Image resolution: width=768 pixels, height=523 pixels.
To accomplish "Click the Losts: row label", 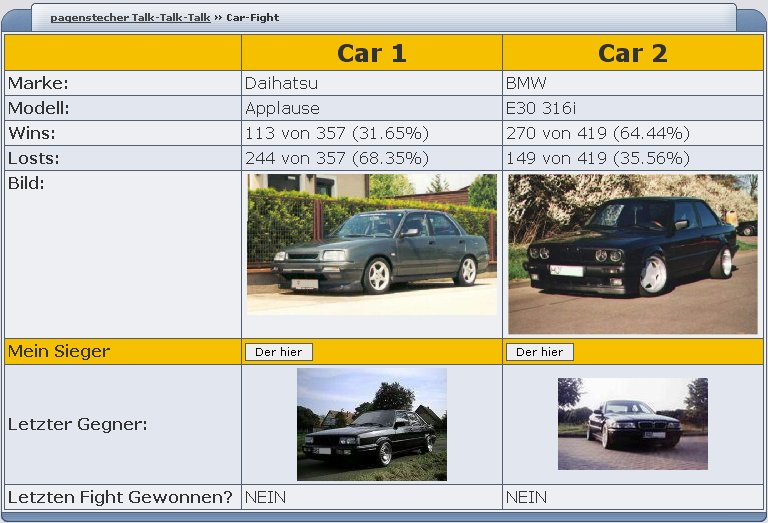I will (33, 158).
